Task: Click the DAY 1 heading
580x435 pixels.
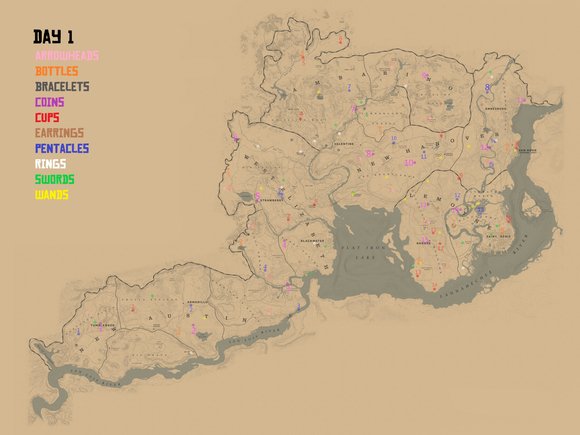Action: click(x=54, y=37)
